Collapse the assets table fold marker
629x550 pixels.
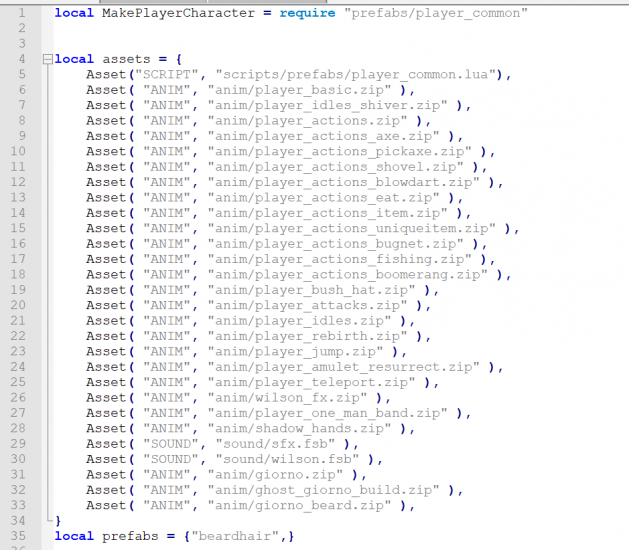[48, 59]
